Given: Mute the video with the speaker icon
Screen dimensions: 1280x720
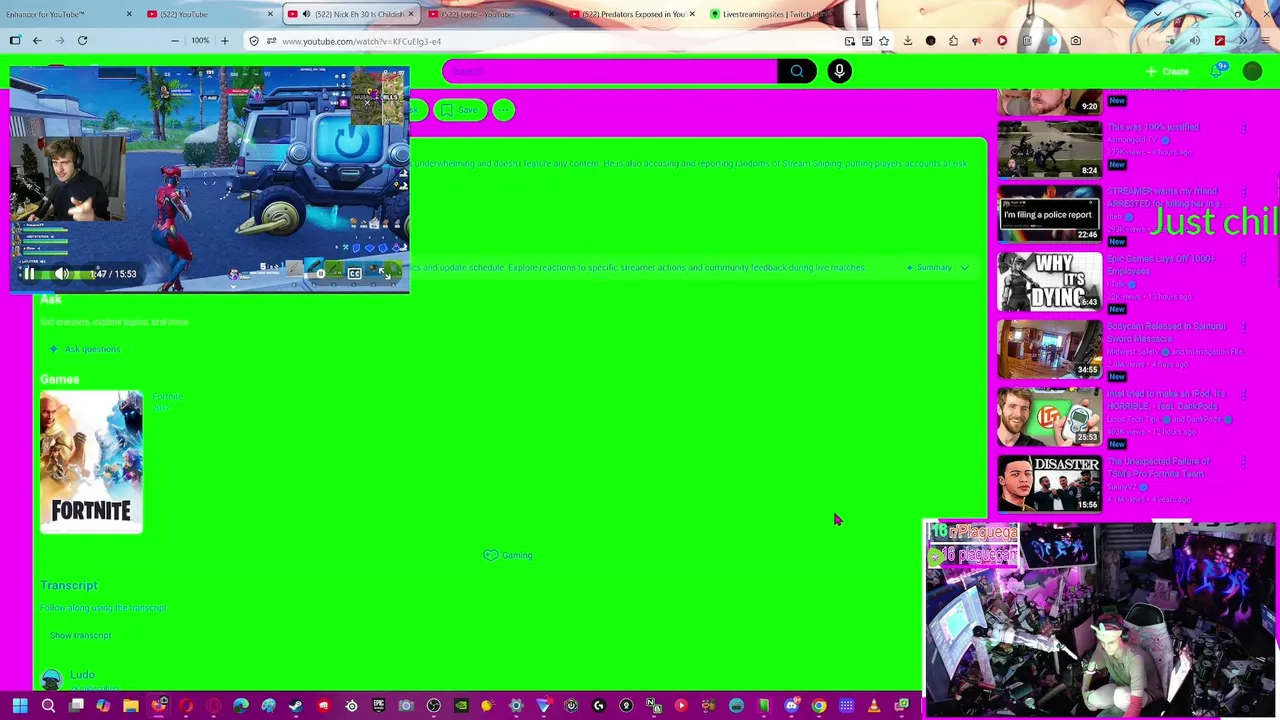Looking at the screenshot, I should 62,274.
